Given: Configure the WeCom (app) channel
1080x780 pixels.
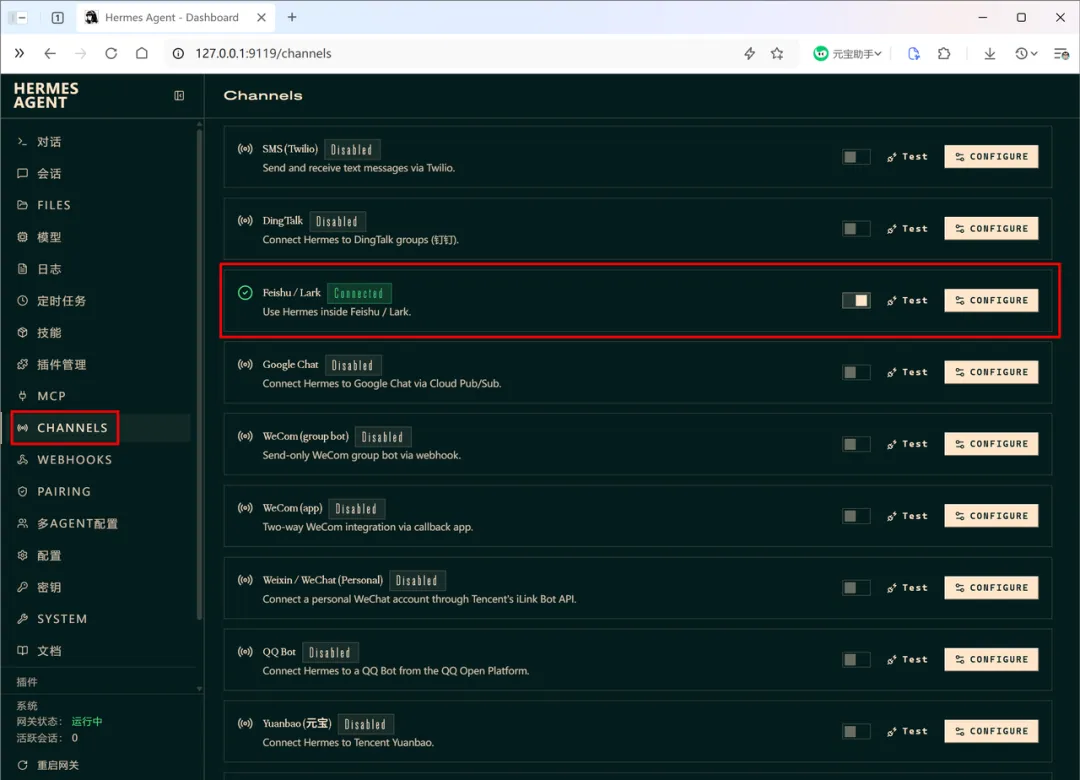Looking at the screenshot, I should pos(991,516).
